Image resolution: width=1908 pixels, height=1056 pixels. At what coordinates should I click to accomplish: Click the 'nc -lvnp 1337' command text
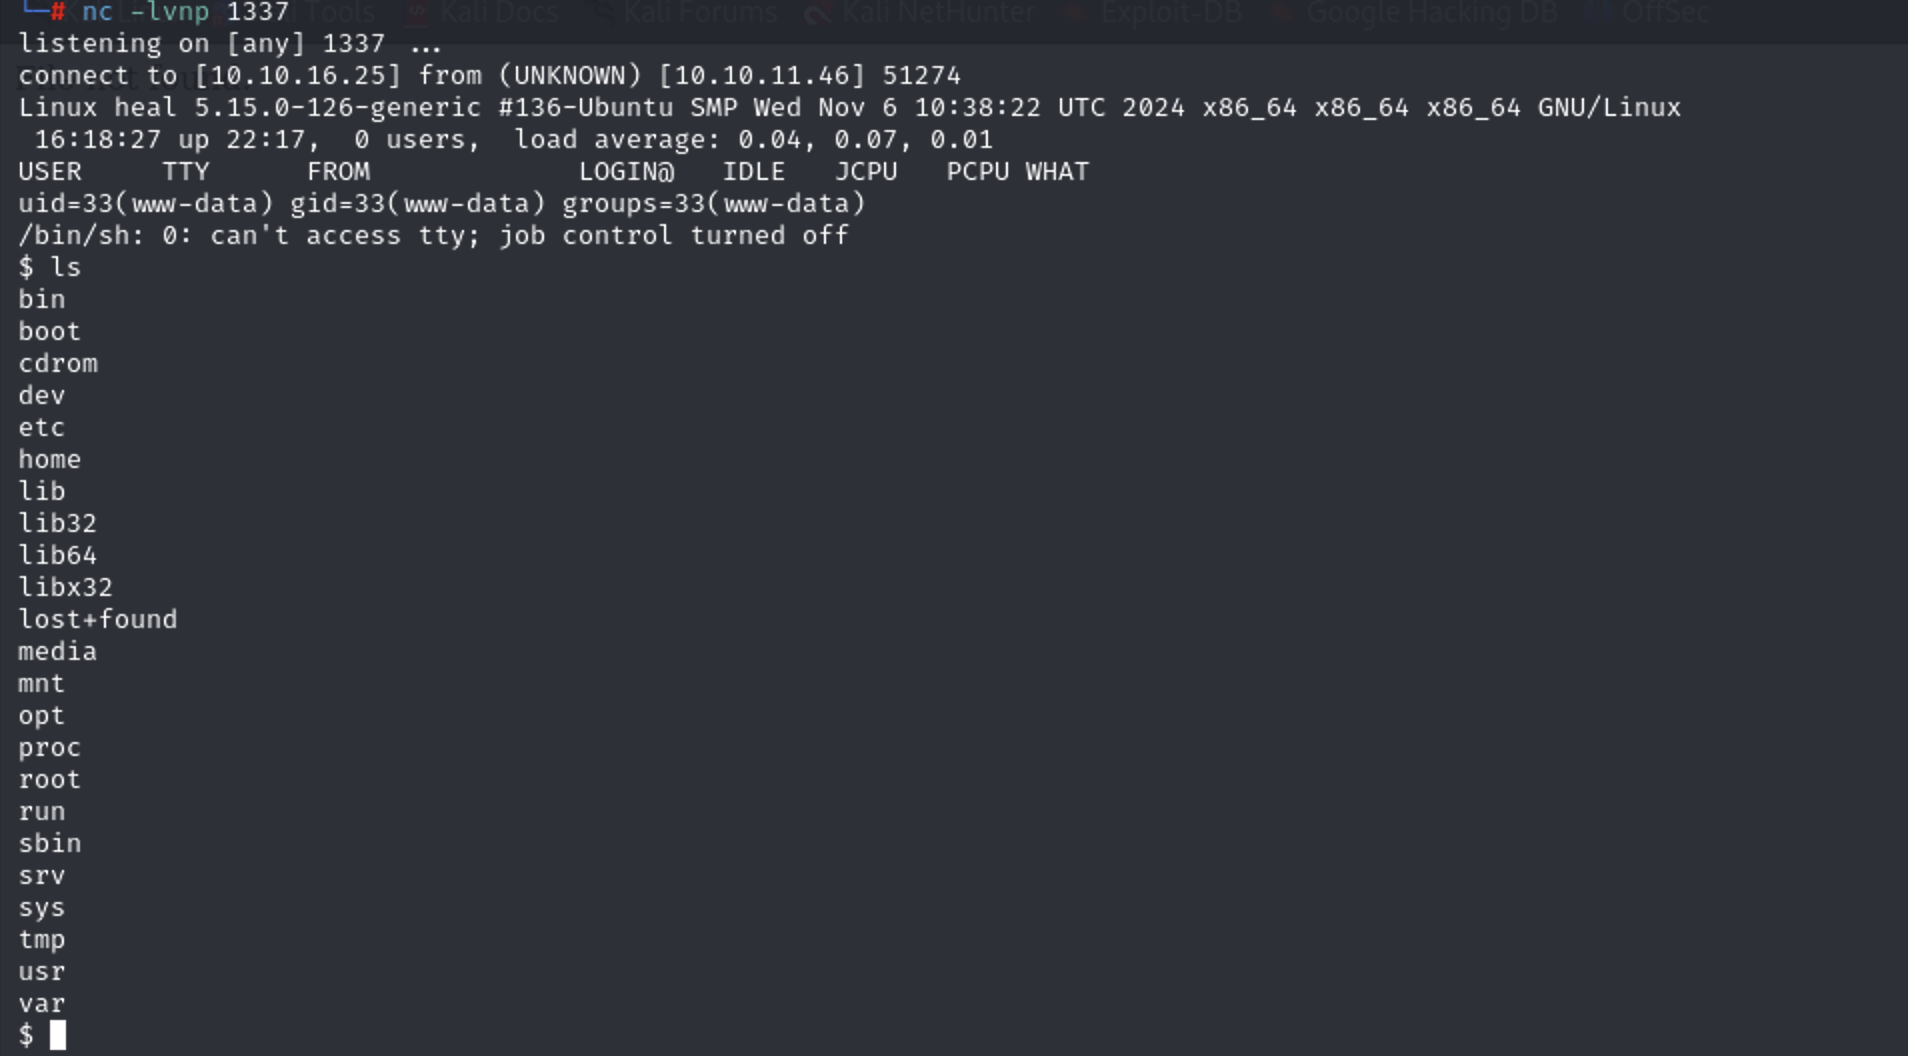[x=185, y=12]
